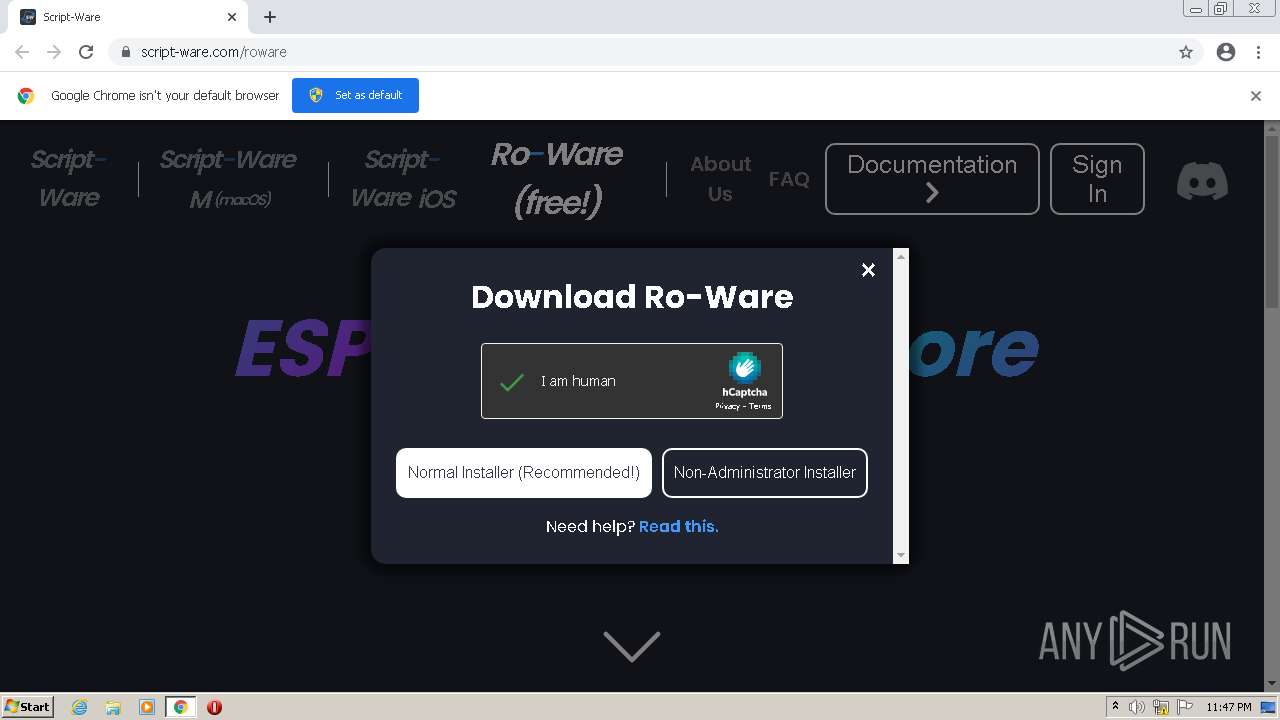Bookmark this page with the star icon

[1186, 52]
